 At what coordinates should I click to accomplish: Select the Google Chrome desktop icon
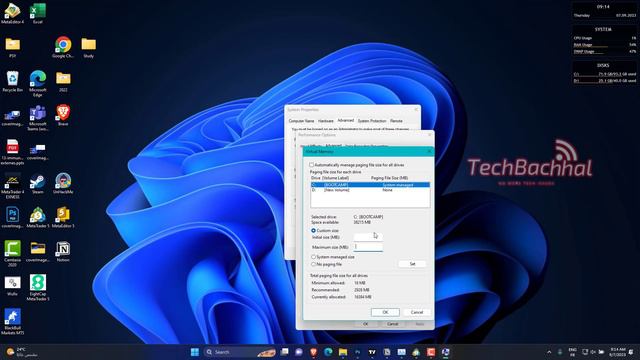point(63,47)
